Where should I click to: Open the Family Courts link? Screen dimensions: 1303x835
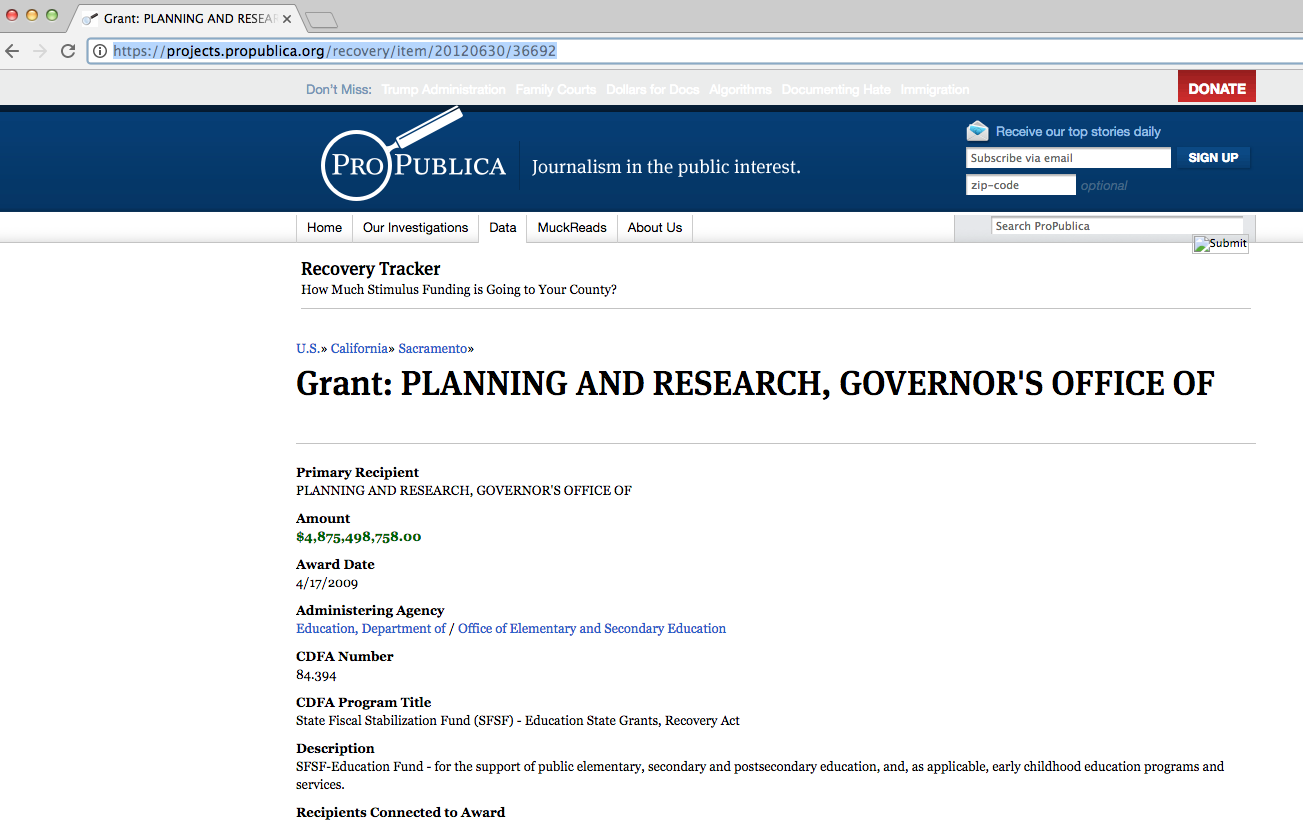pyautogui.click(x=556, y=89)
